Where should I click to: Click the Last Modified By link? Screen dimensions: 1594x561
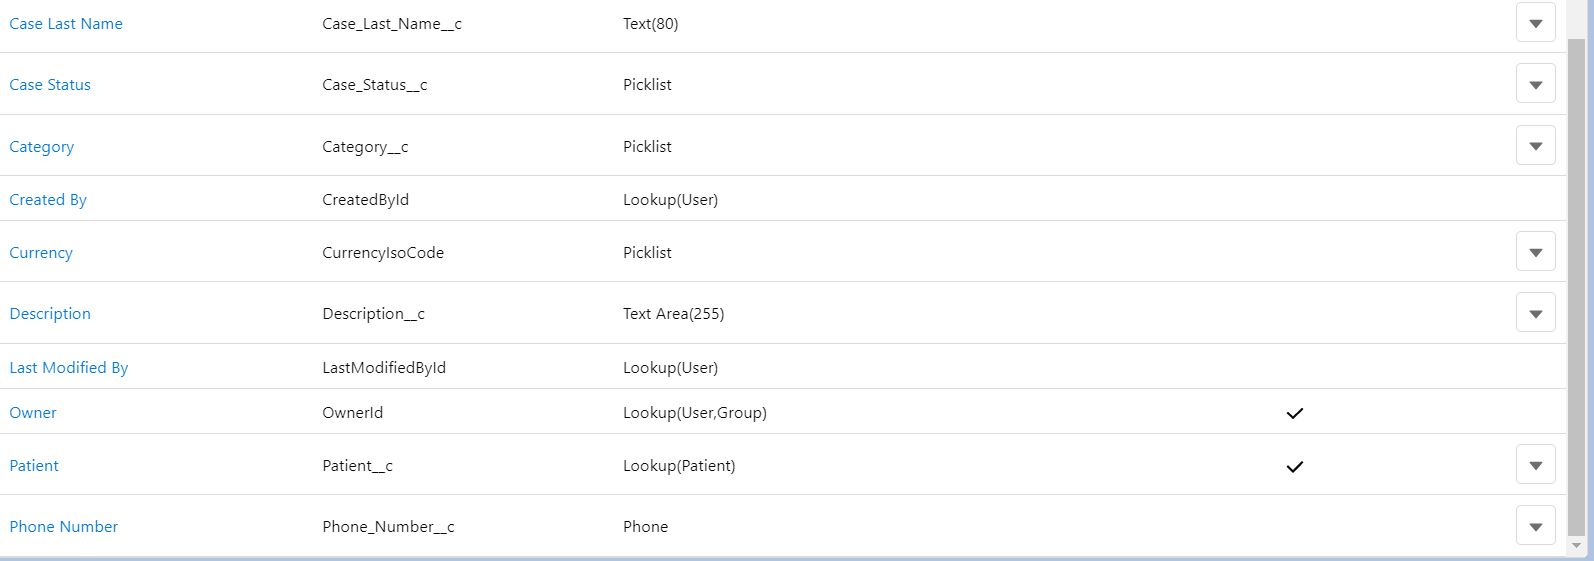coord(69,368)
